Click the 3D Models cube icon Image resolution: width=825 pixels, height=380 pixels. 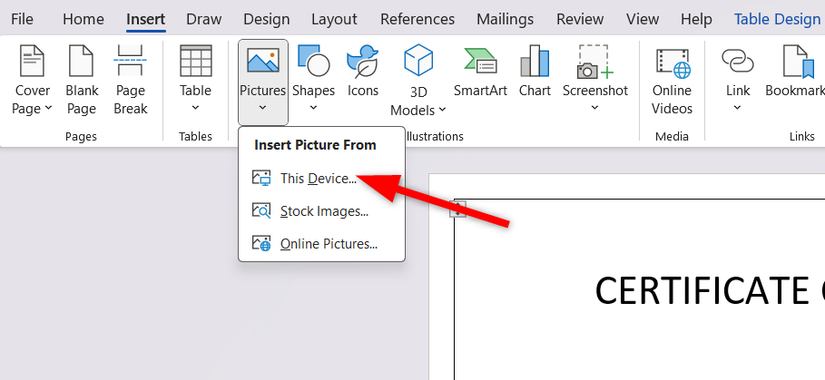(x=418, y=60)
